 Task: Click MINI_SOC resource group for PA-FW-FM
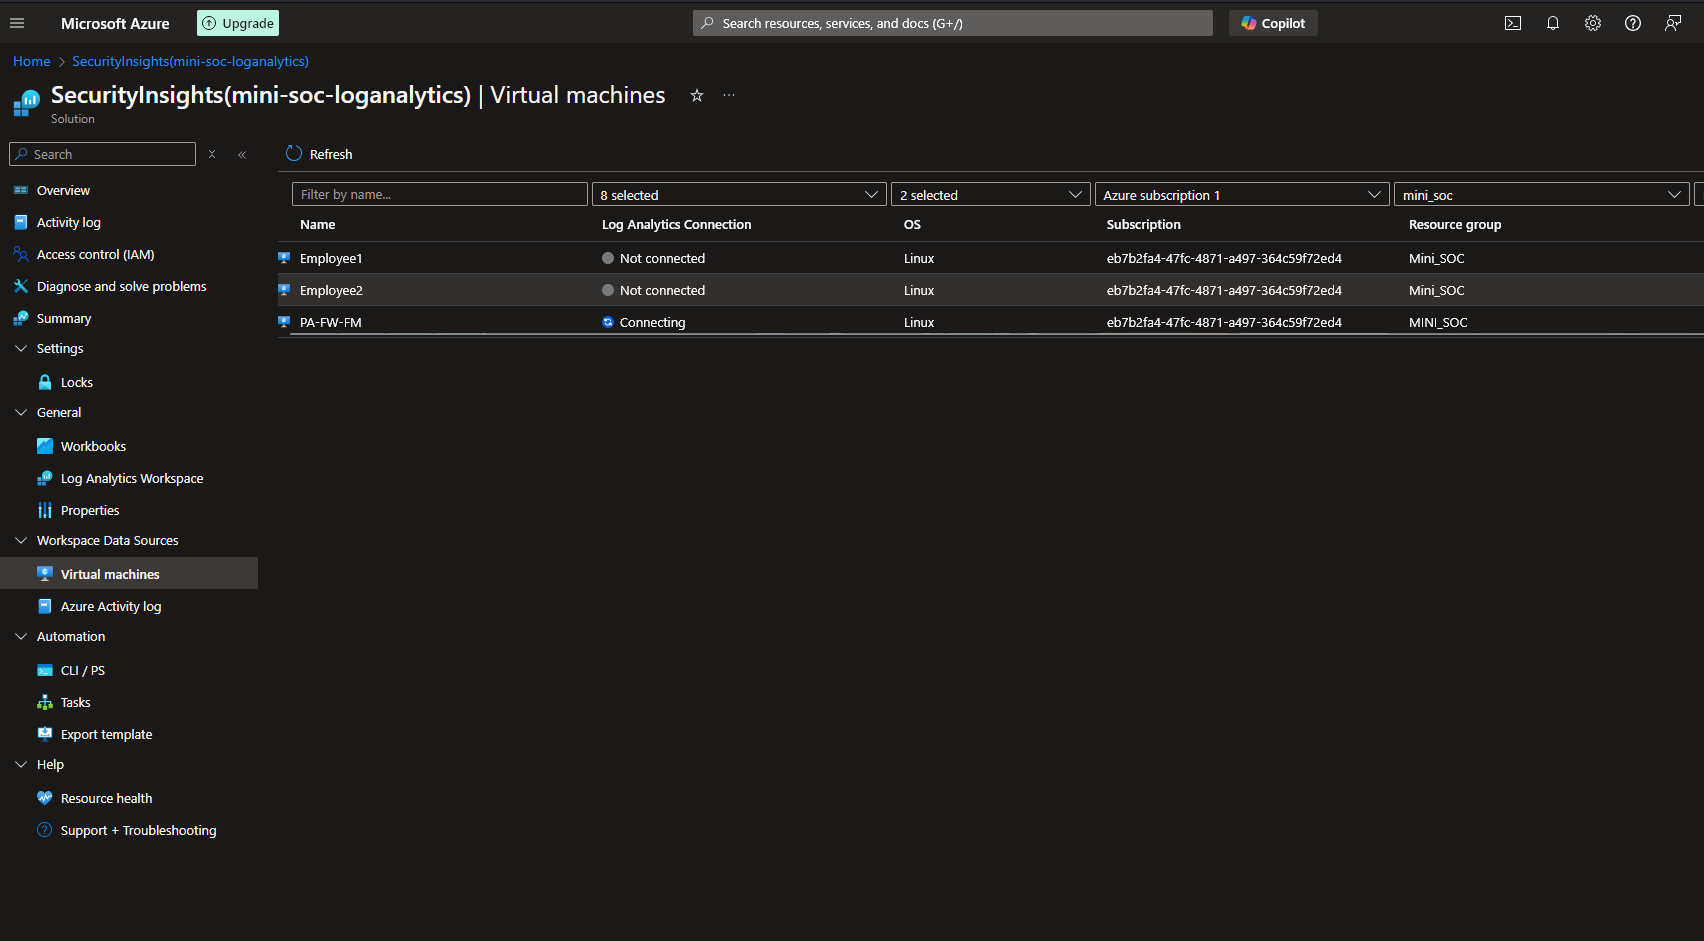(1438, 322)
